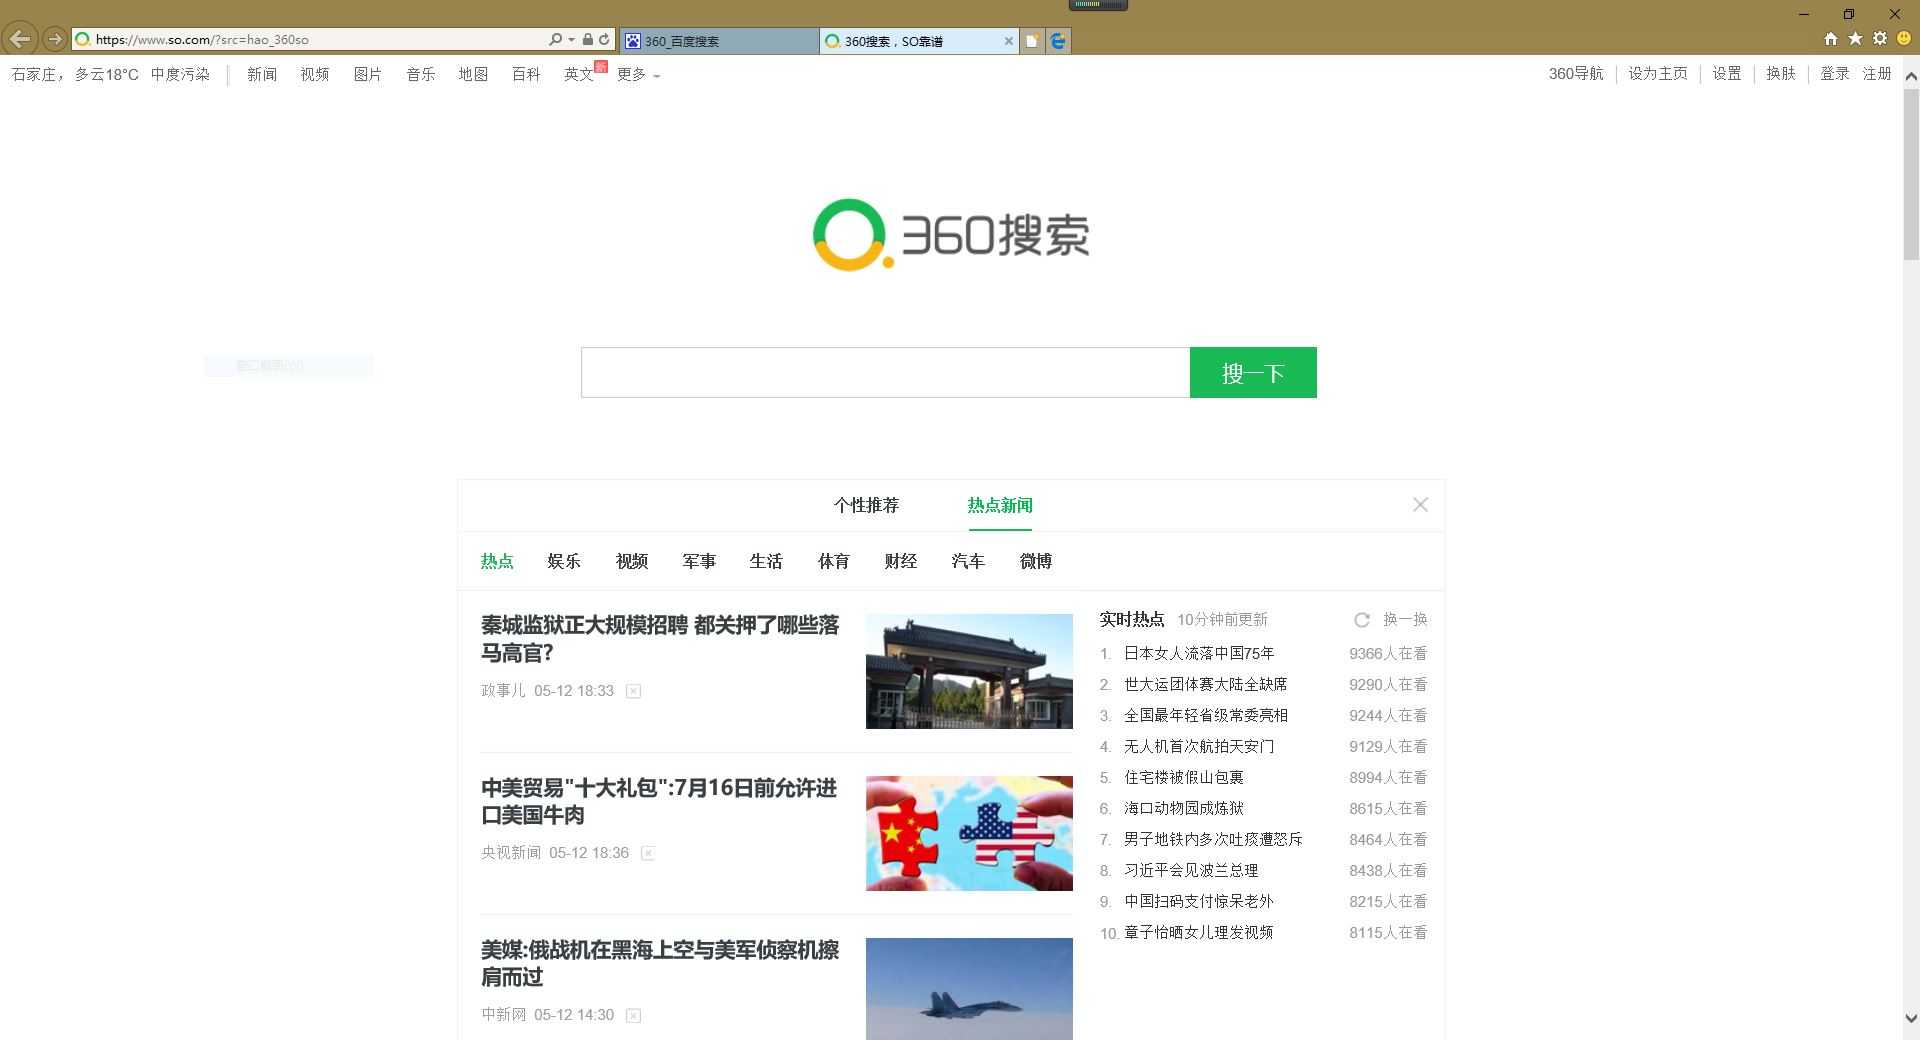Go forward with the browser forward arrow

click(x=55, y=40)
